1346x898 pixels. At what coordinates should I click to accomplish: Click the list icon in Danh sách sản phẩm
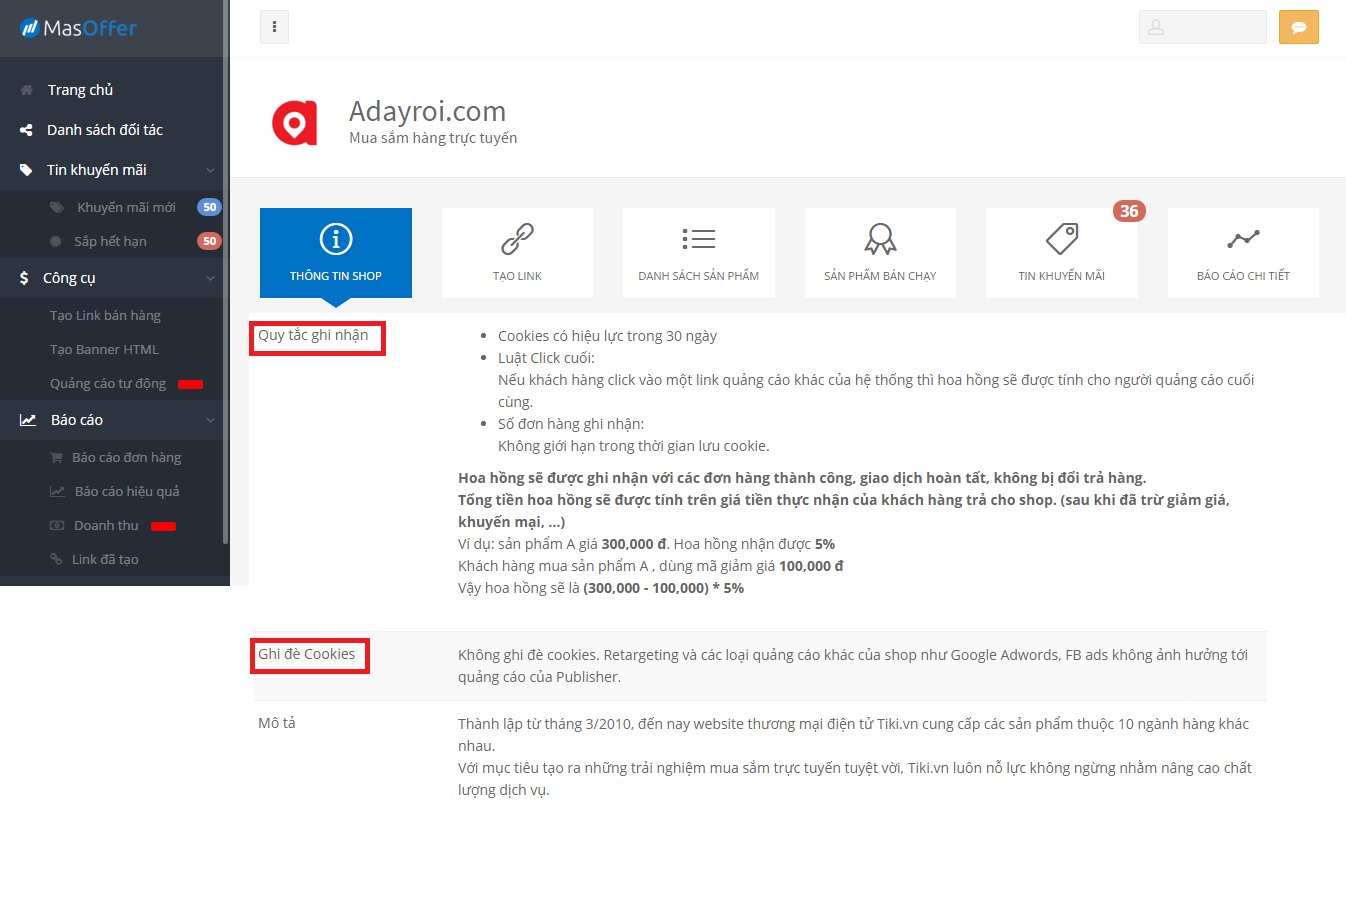coord(699,238)
